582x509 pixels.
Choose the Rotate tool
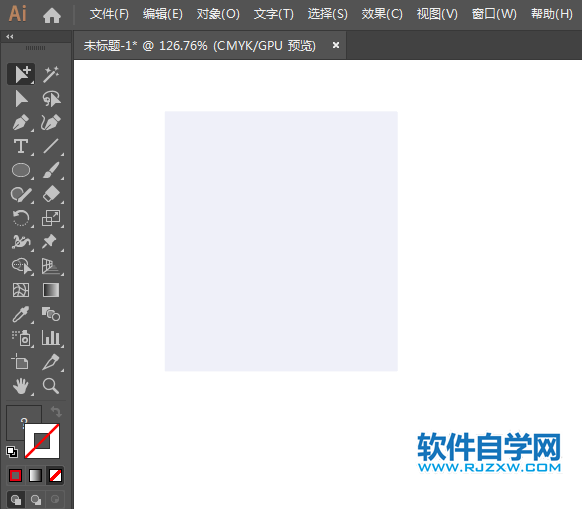coord(21,218)
